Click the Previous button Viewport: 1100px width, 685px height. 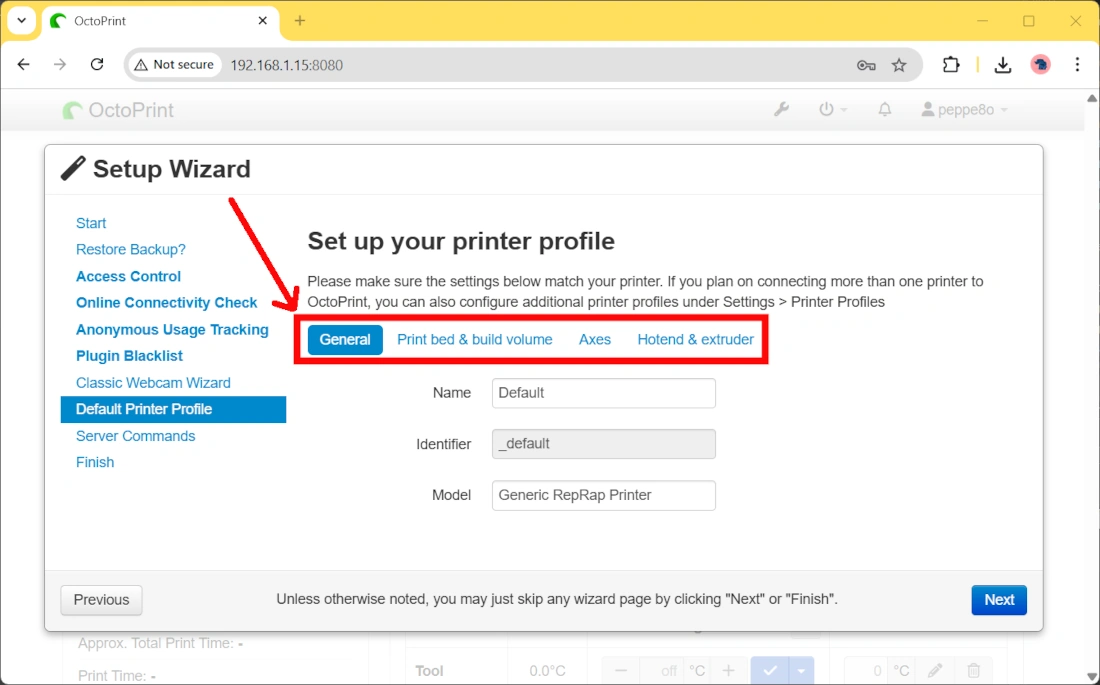click(x=102, y=600)
